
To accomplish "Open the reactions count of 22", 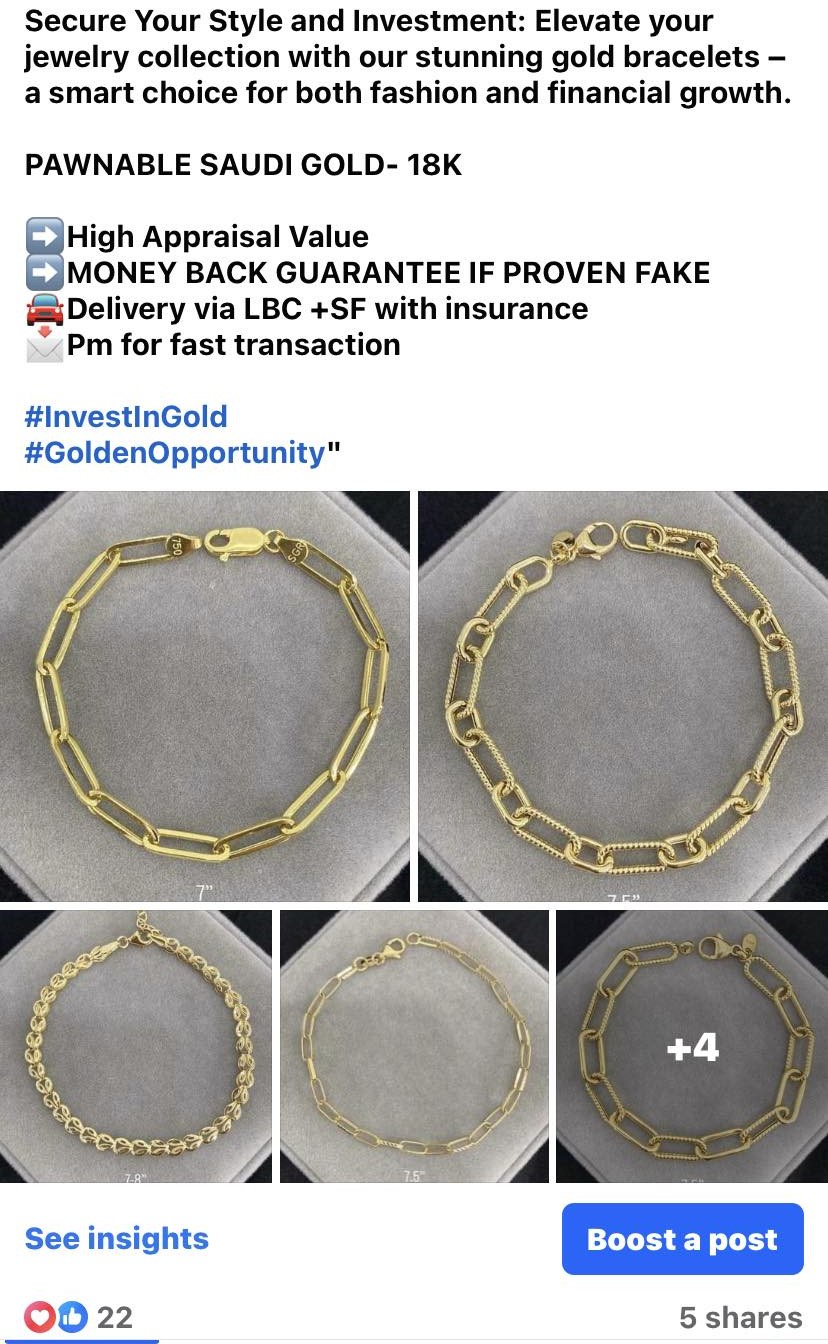I will coord(114,1317).
